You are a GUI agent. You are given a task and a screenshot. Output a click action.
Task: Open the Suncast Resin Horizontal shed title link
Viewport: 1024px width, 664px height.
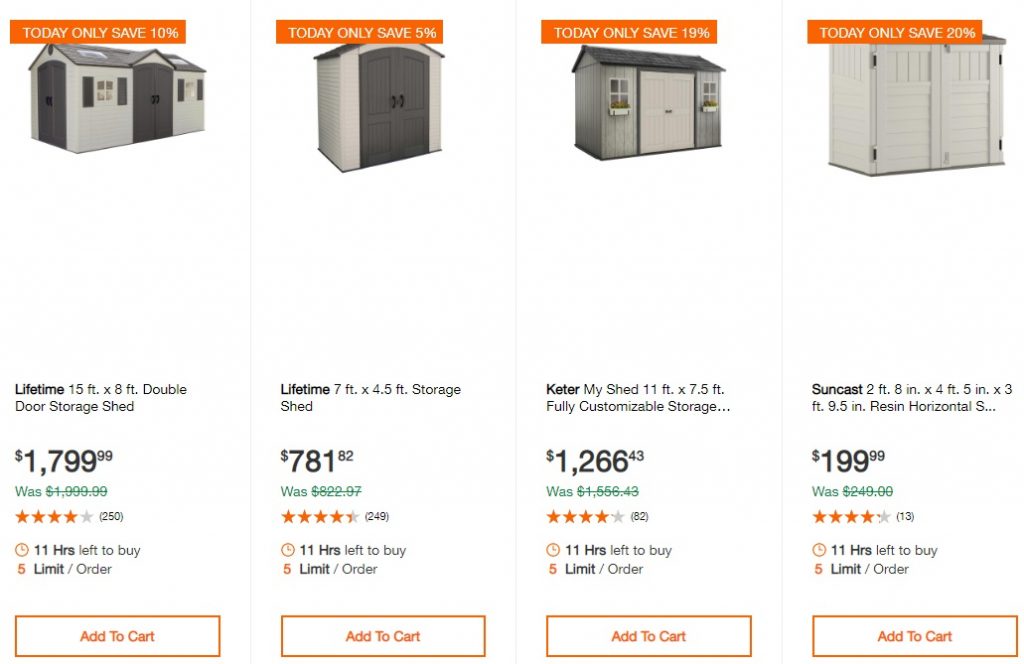pyautogui.click(x=912, y=398)
